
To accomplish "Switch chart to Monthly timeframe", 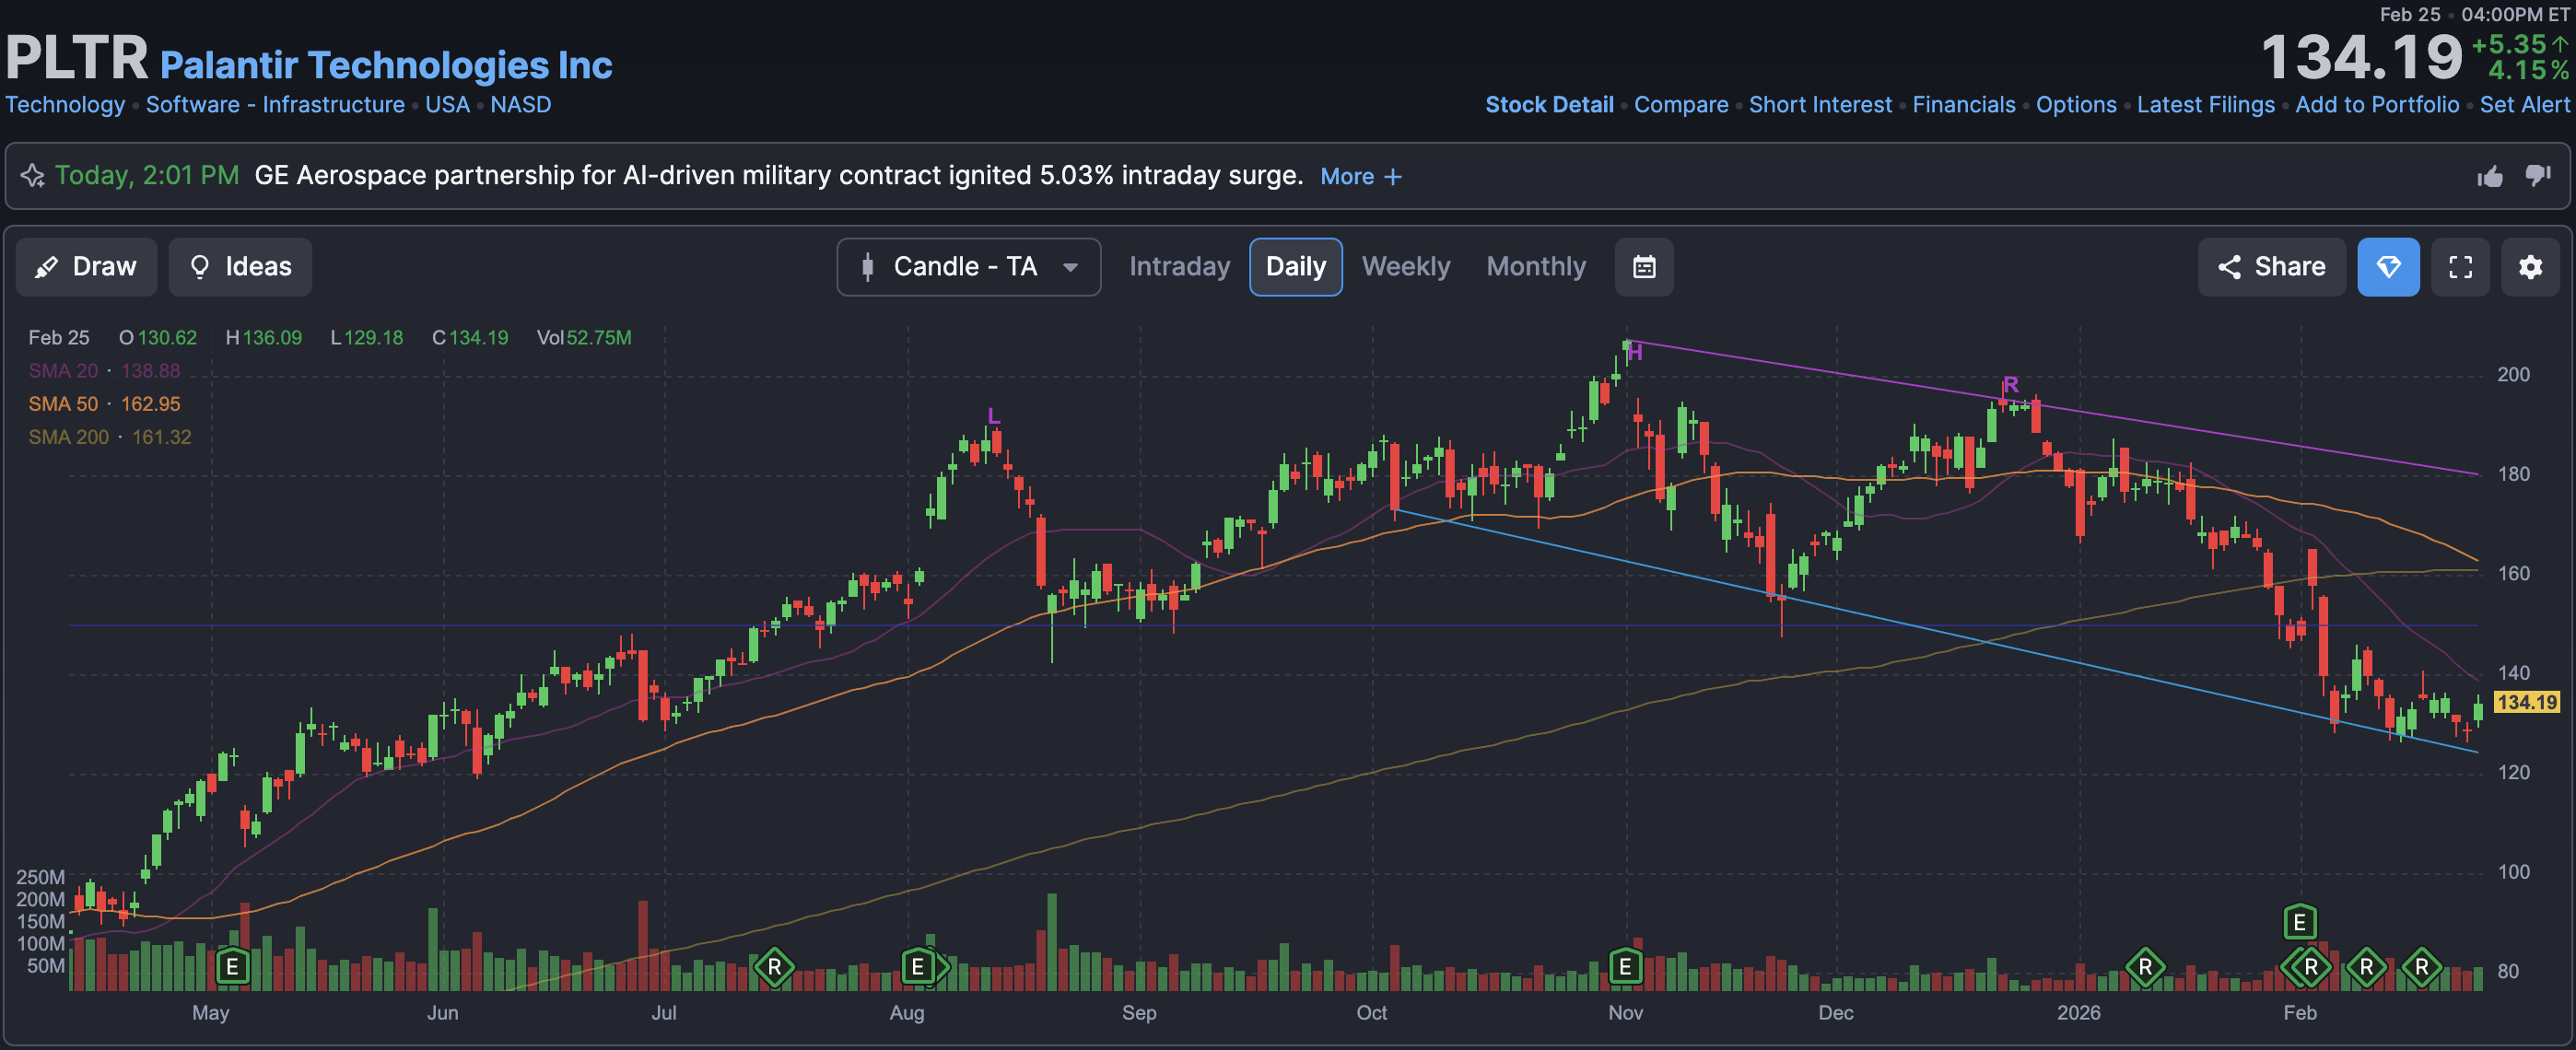I will coord(1535,267).
